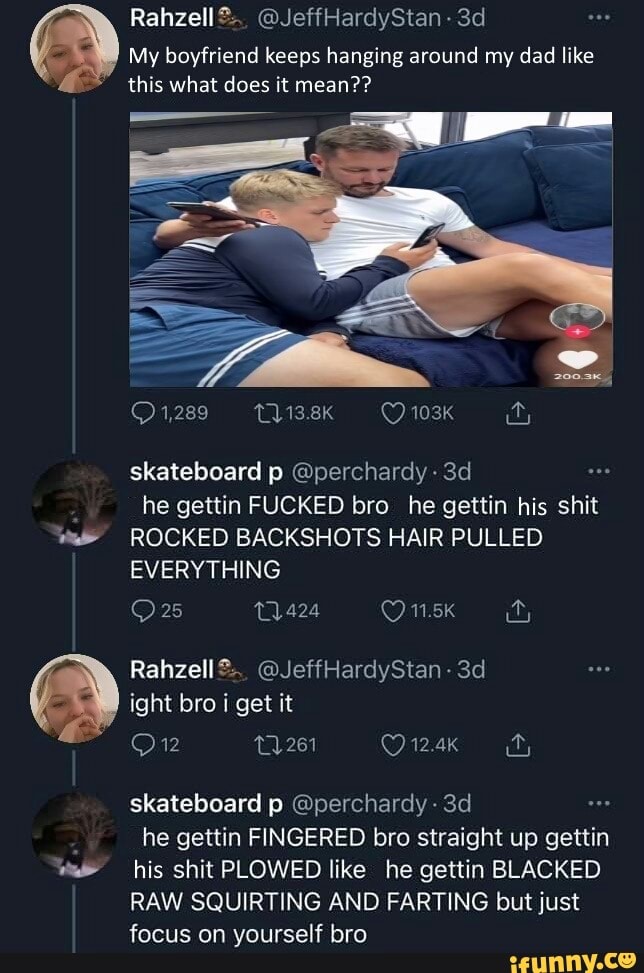Like the tweet with 103K likes
Screen dimensions: 644x973
393,413
